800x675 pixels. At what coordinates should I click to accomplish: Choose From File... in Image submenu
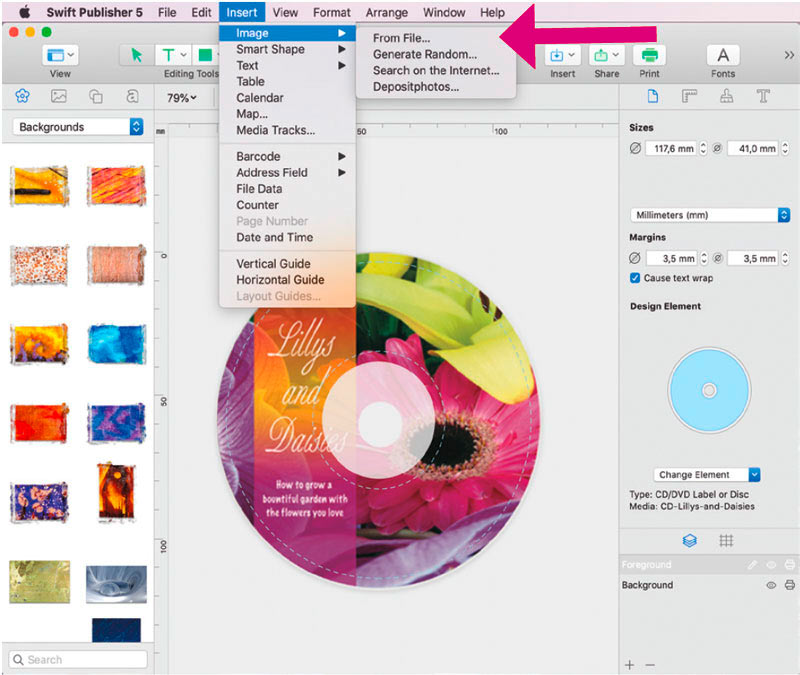coord(402,38)
